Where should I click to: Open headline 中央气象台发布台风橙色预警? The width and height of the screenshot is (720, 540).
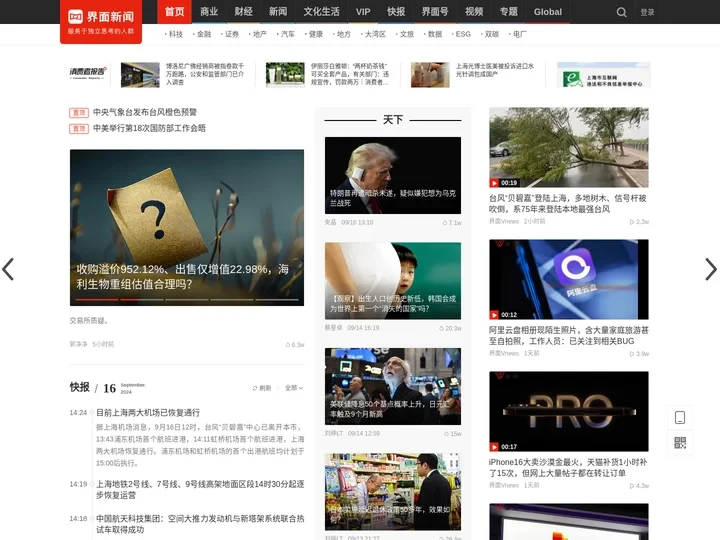(145, 112)
